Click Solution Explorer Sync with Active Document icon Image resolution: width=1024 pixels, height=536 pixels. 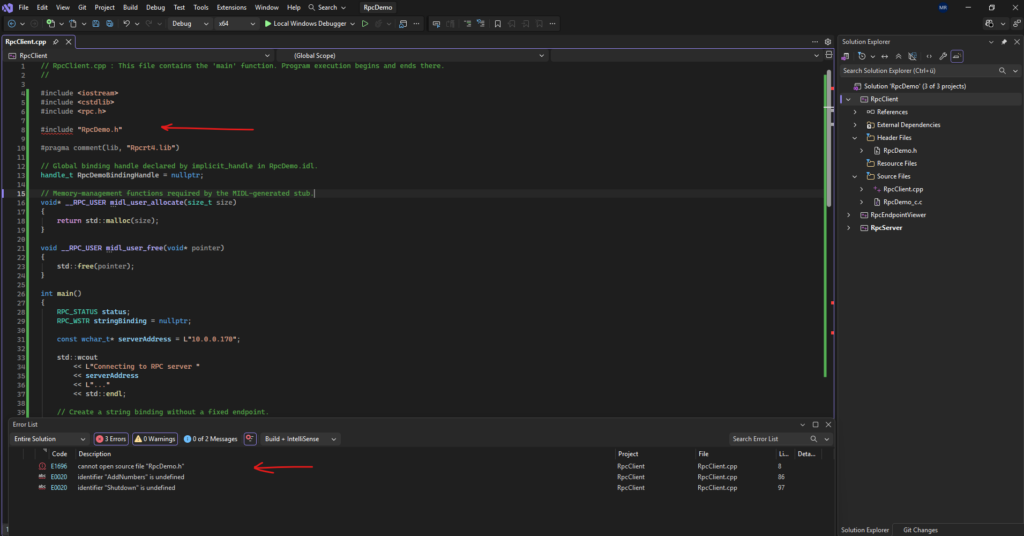pos(884,56)
